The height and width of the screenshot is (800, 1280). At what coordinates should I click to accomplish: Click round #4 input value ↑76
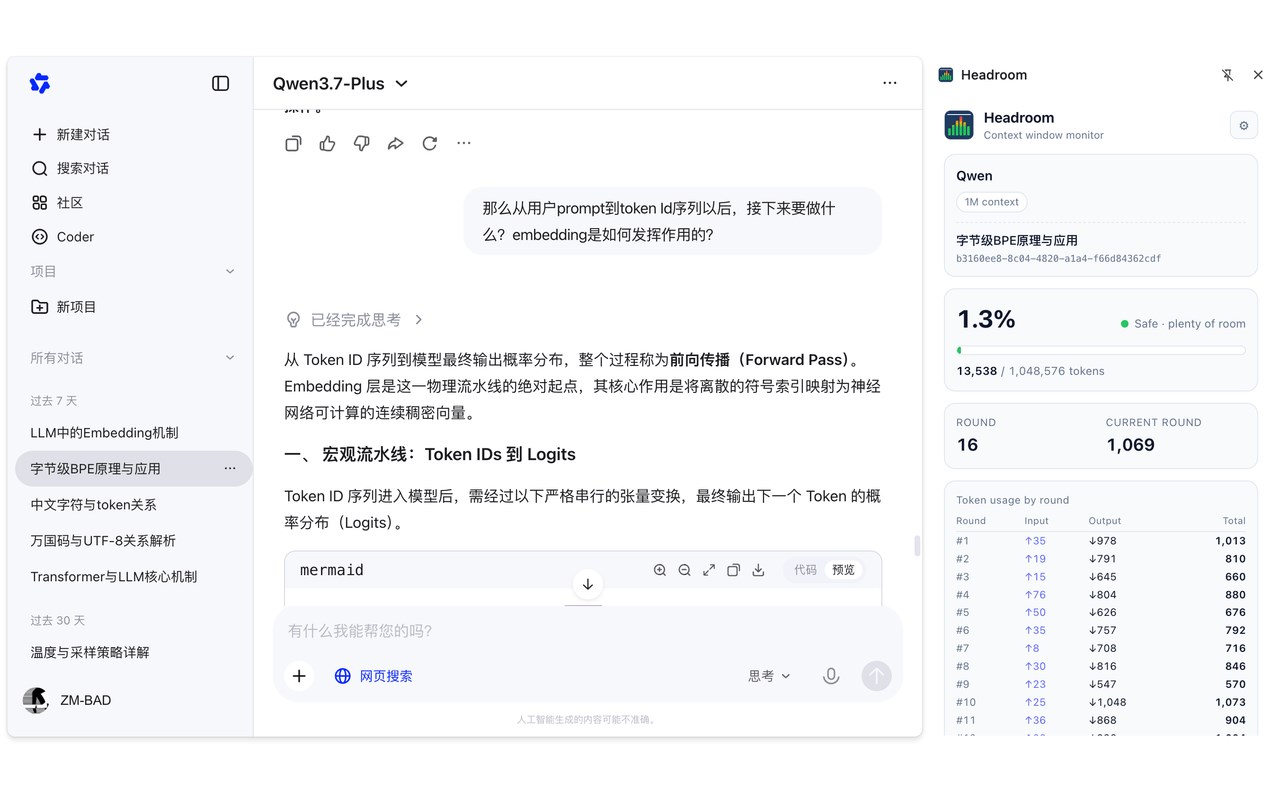pos(1035,595)
